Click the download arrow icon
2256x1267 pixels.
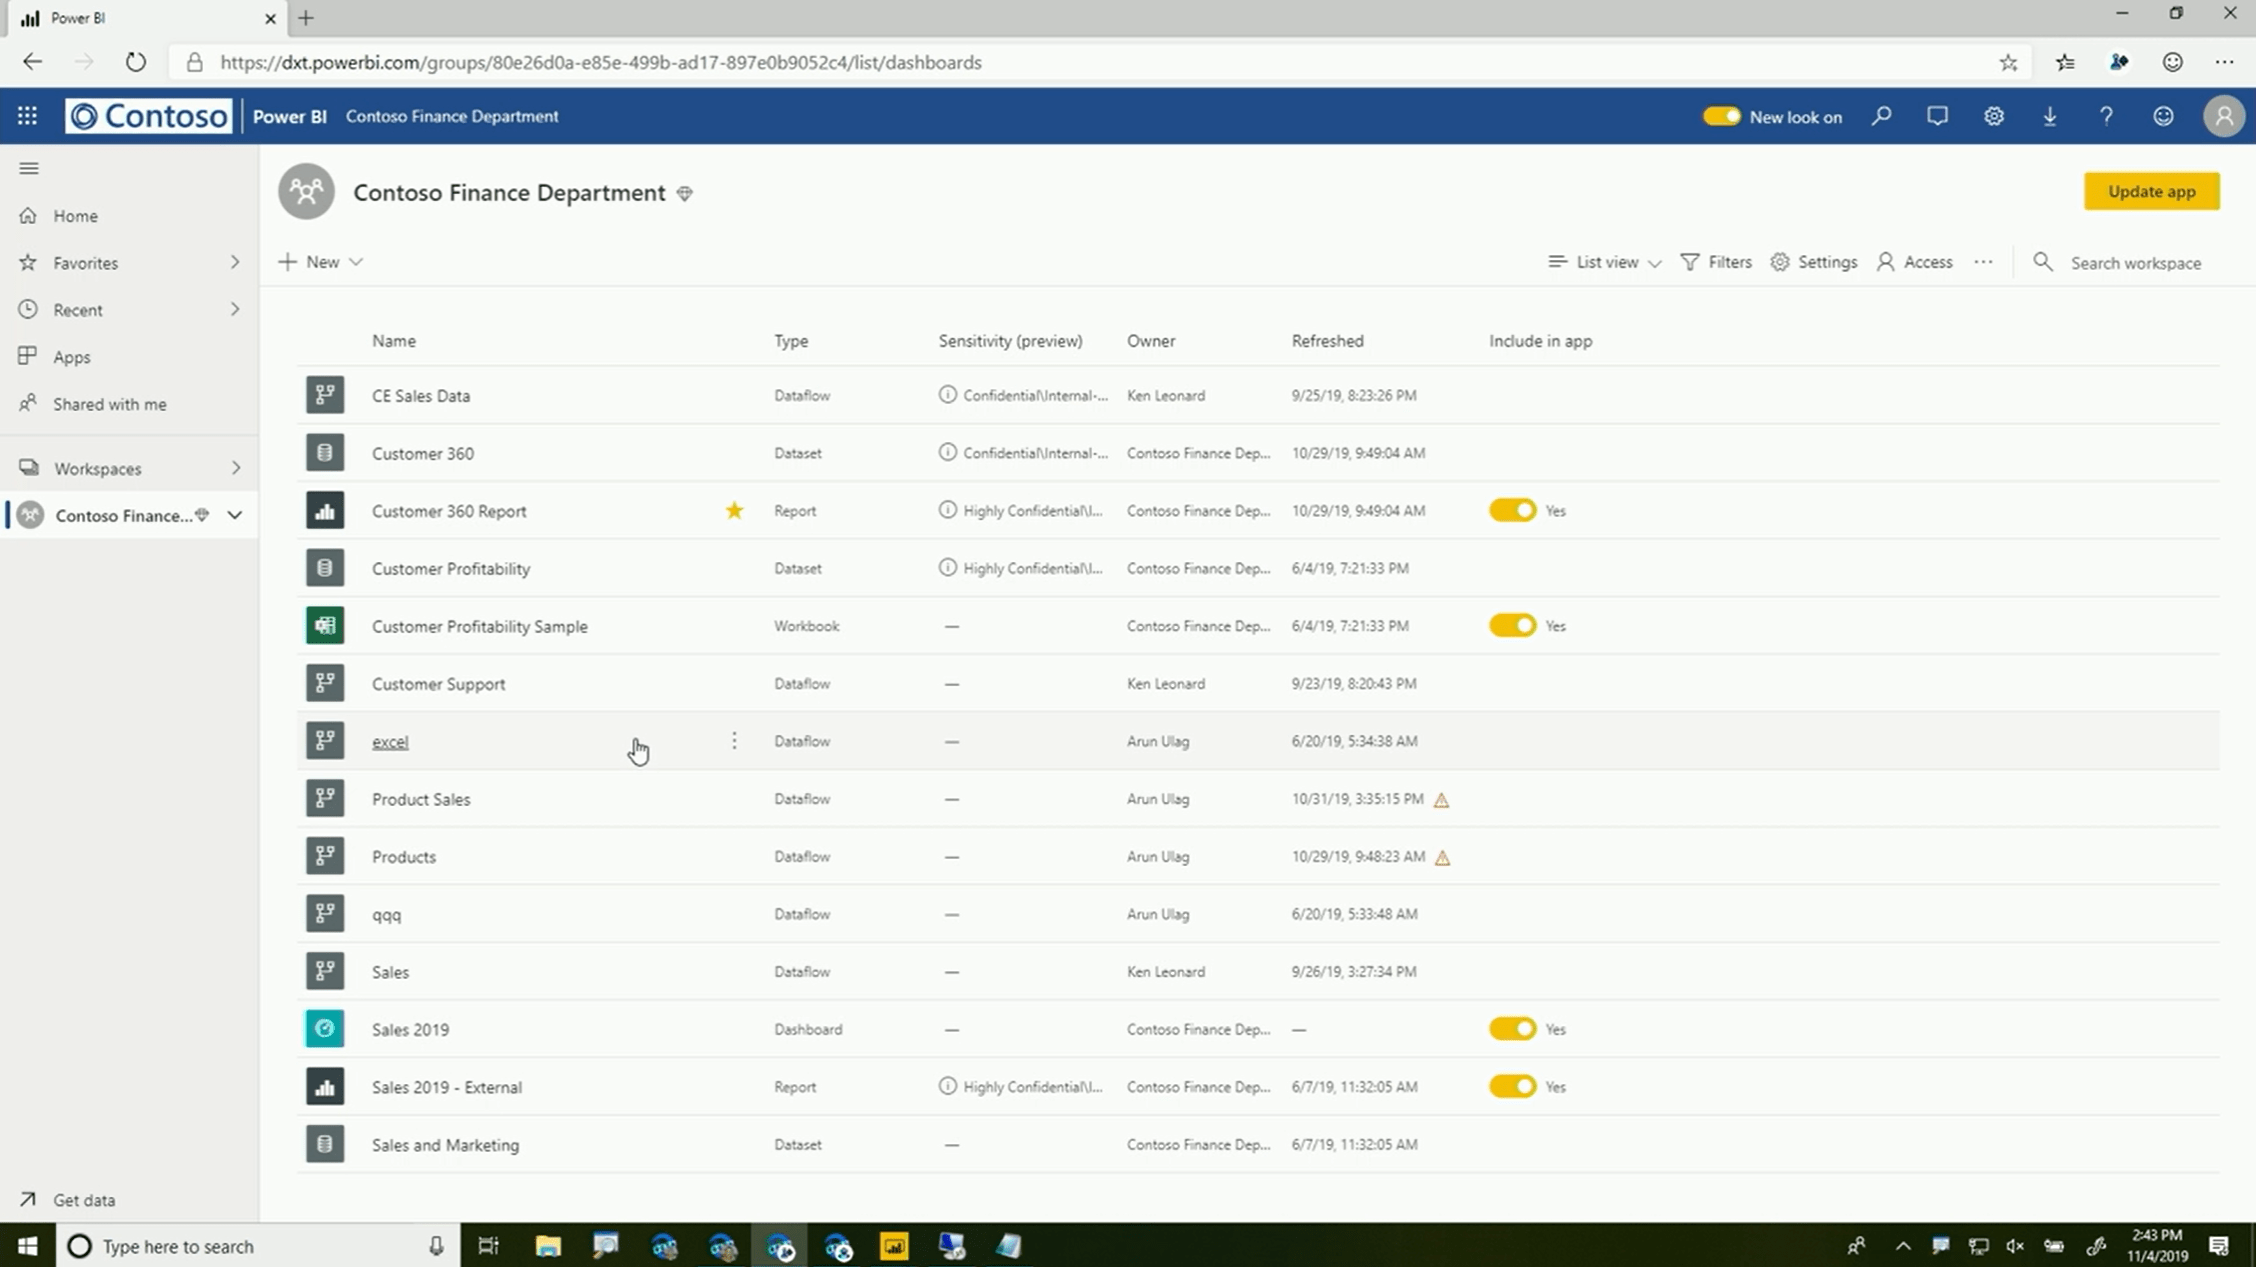2049,116
